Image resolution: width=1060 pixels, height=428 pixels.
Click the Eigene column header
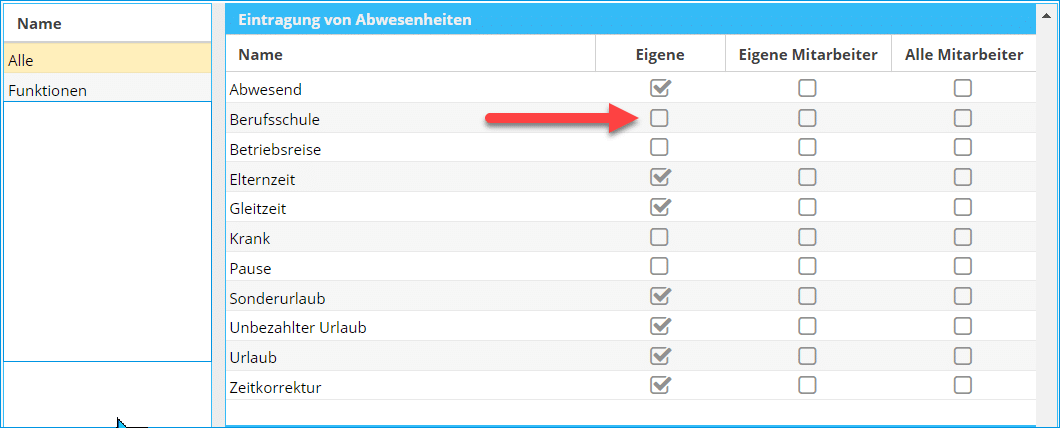[660, 55]
